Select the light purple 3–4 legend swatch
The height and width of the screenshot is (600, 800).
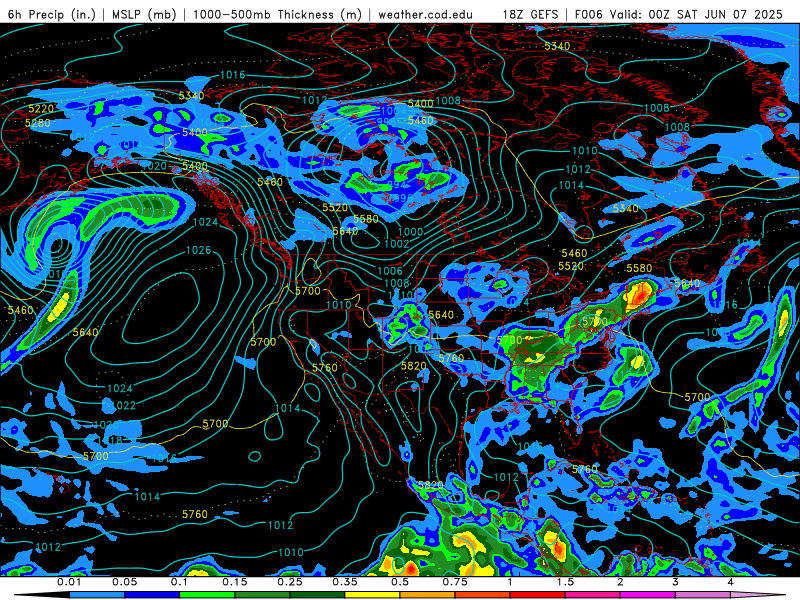[703, 595]
